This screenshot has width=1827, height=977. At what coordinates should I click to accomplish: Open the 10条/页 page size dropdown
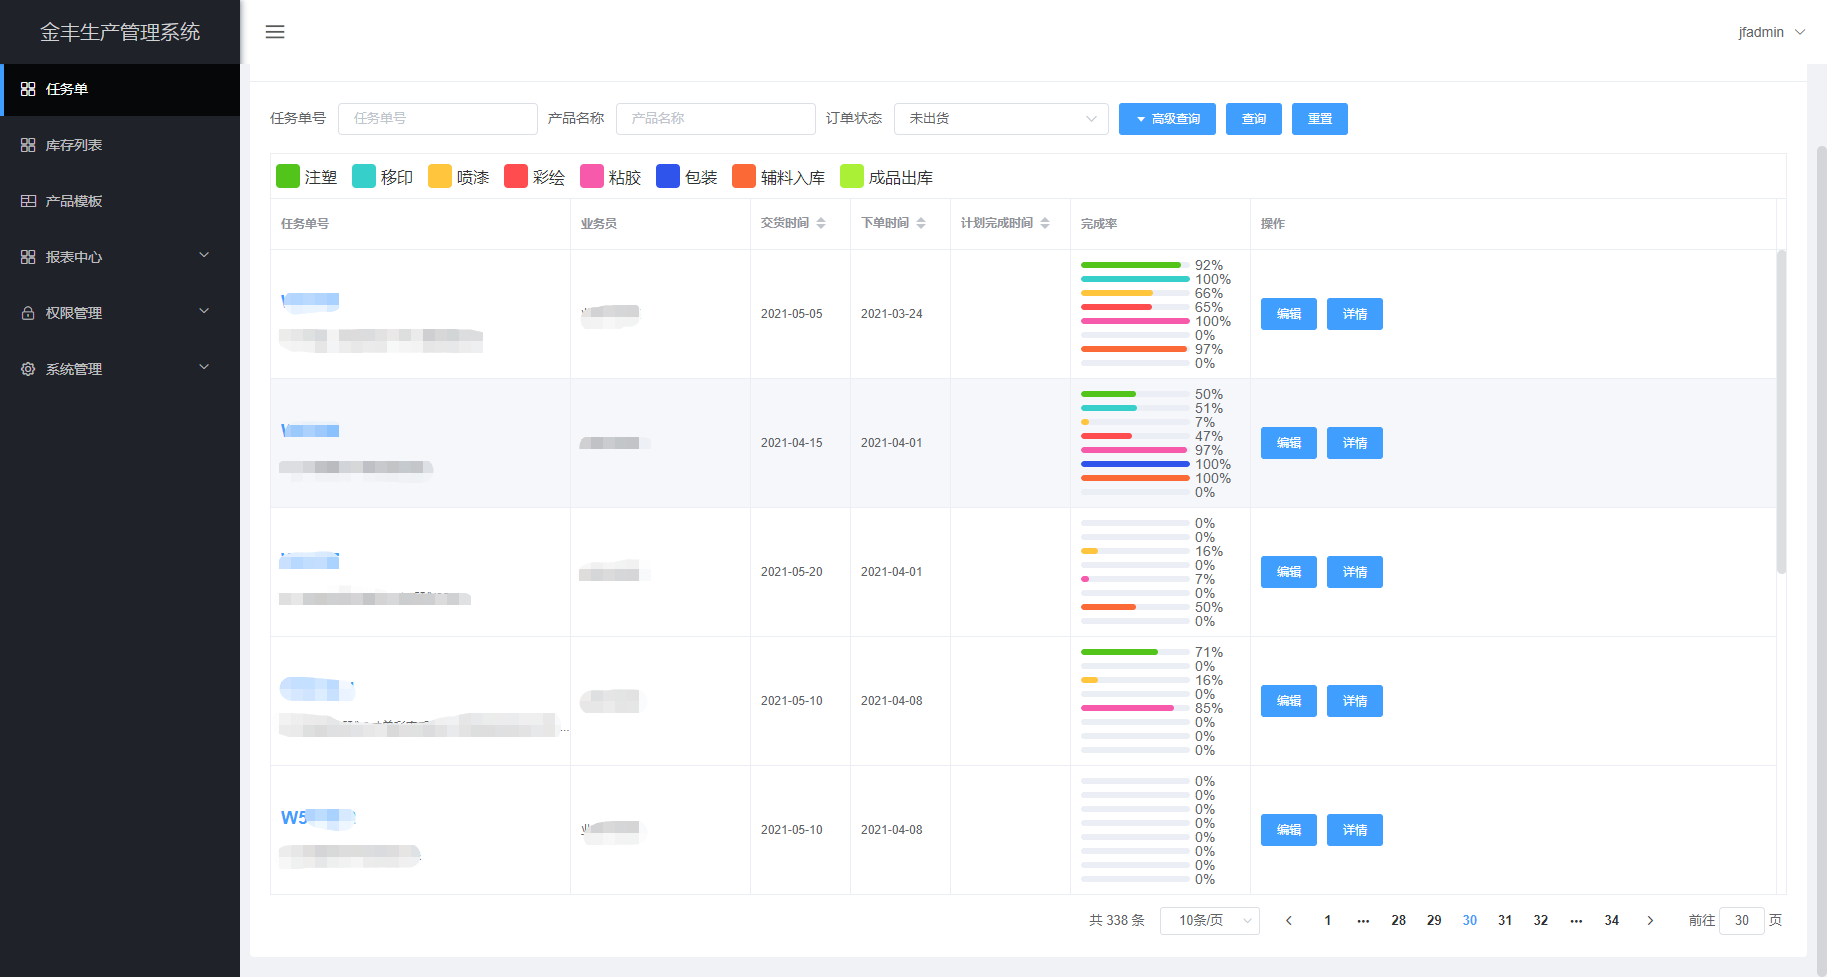(x=1209, y=920)
